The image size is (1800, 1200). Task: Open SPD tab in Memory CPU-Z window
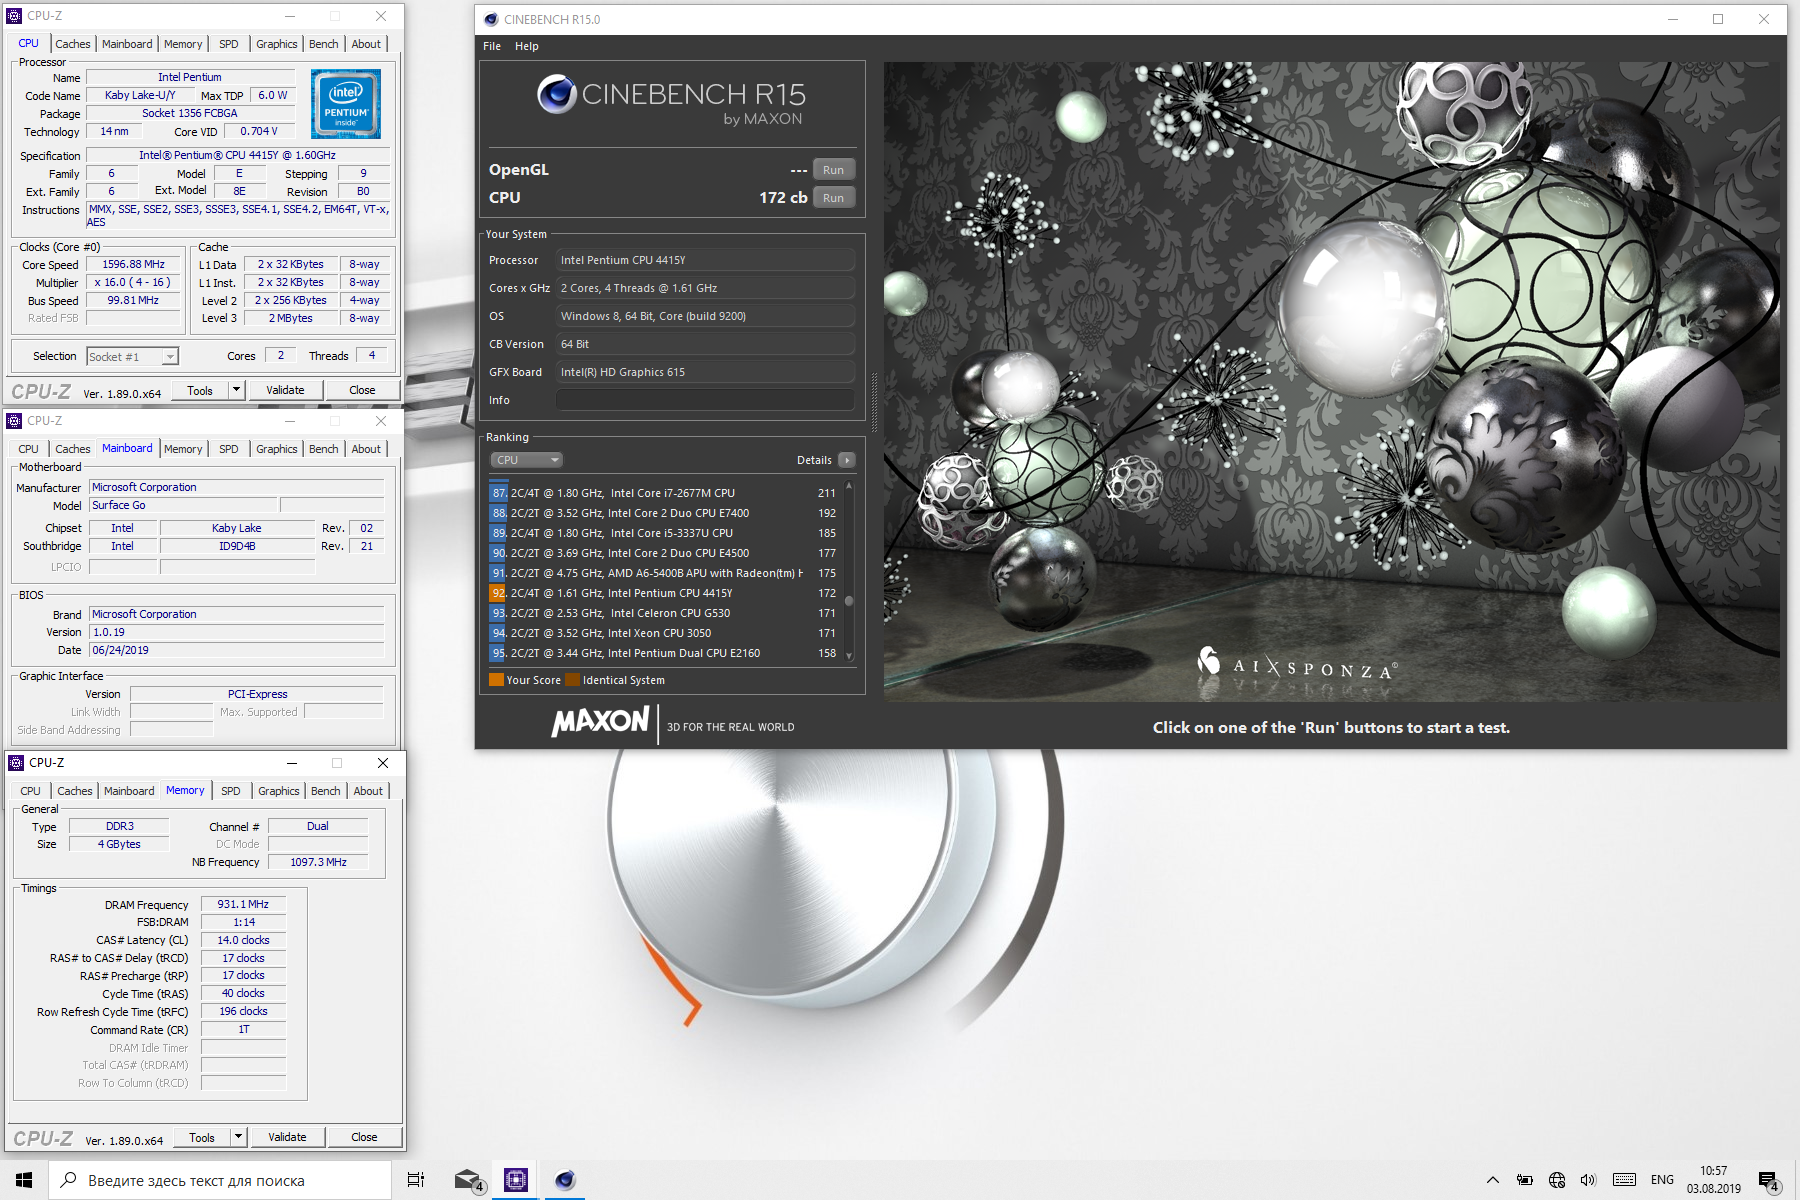pos(231,791)
